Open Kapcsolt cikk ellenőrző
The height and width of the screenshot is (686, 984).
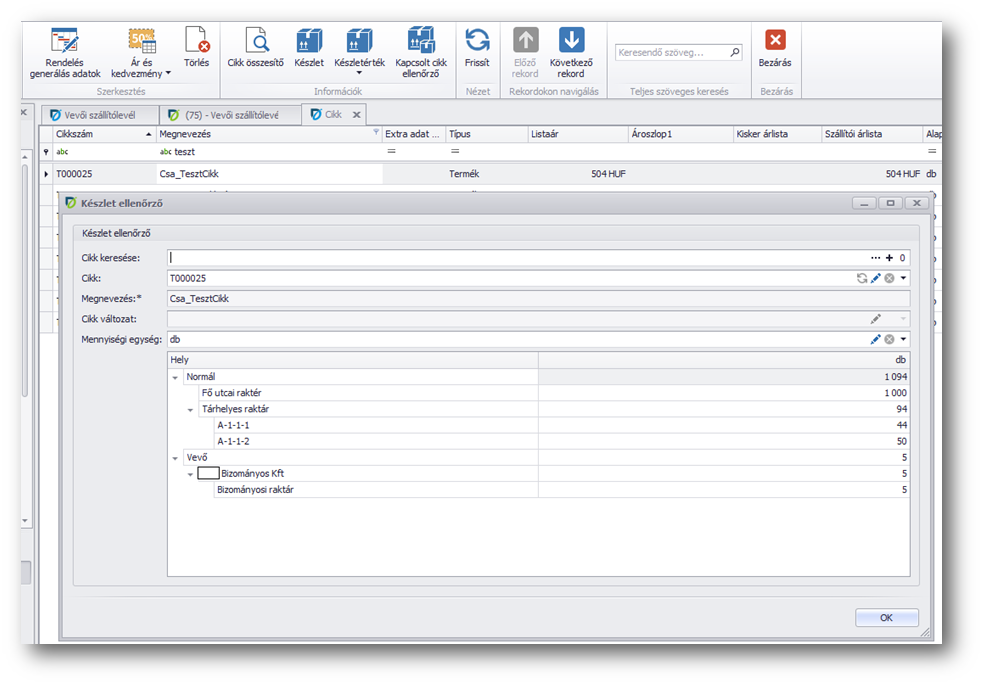(421, 52)
